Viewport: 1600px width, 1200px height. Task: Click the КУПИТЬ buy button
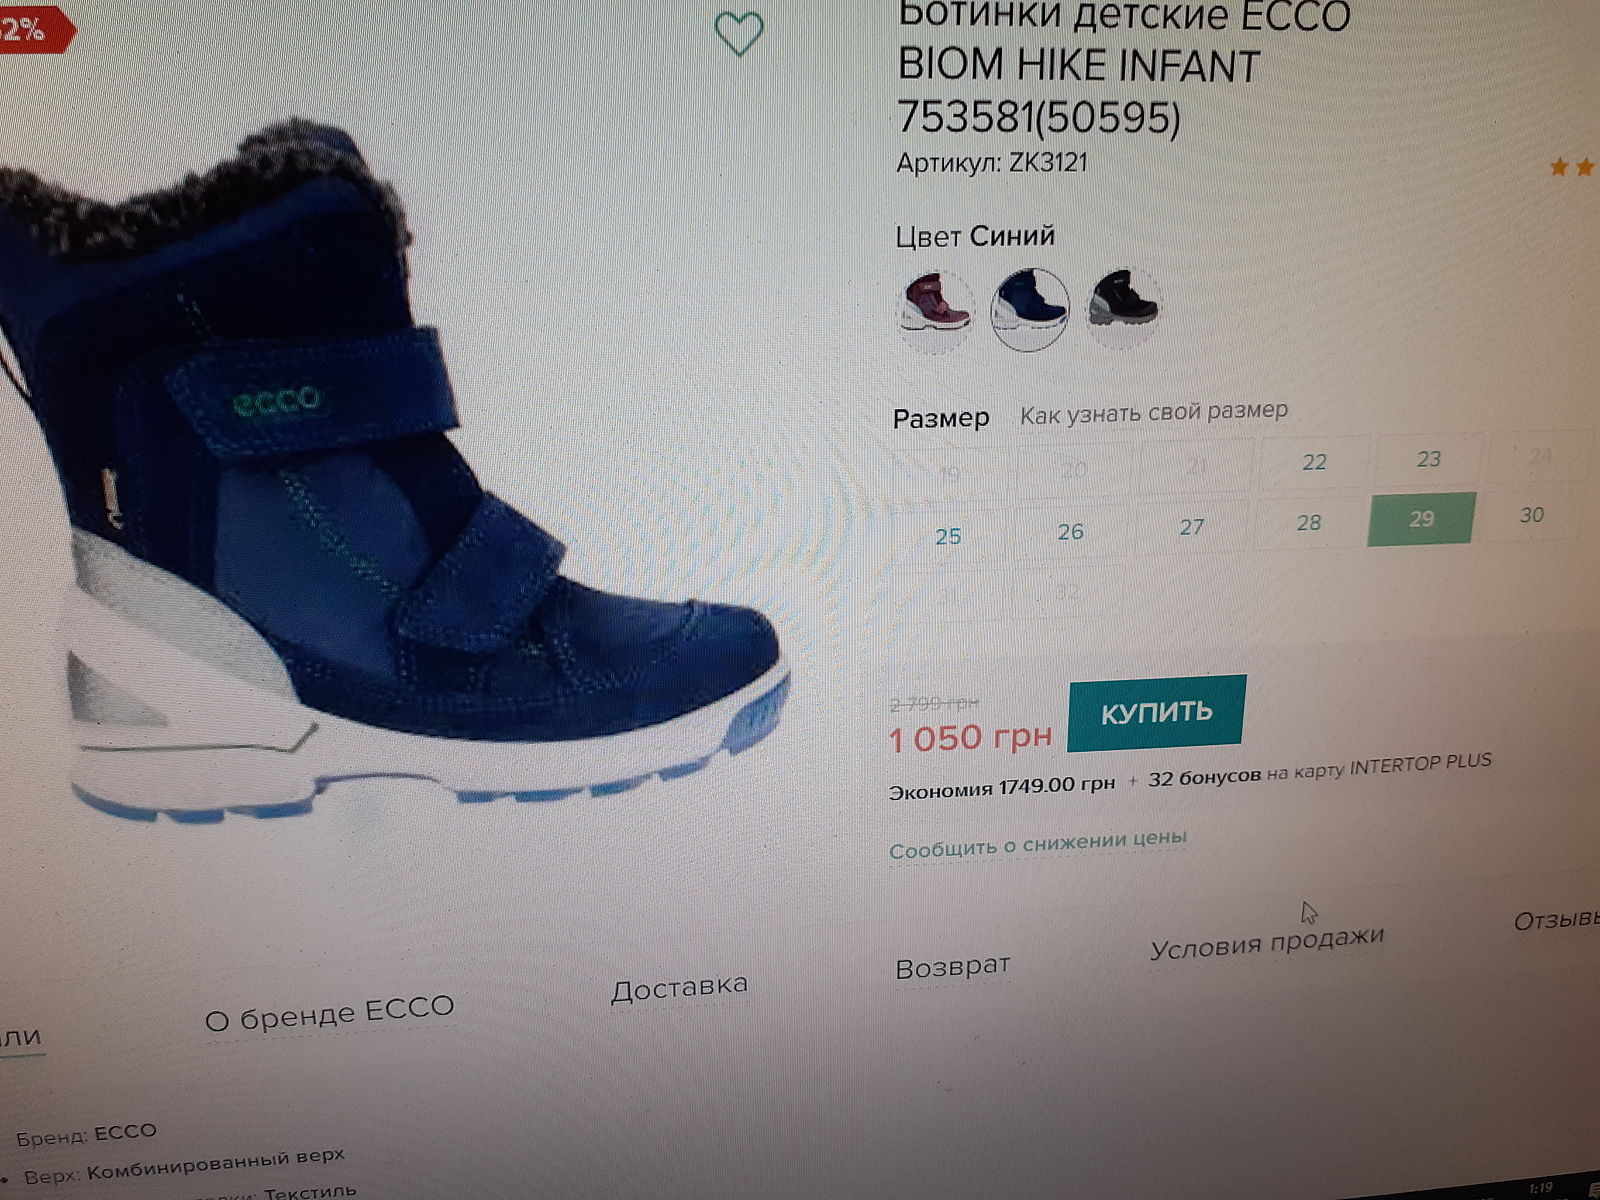1156,713
